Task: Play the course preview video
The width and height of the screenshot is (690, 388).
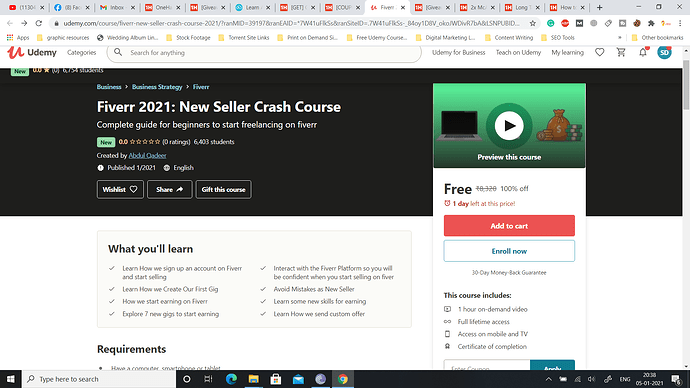Action: 509,126
